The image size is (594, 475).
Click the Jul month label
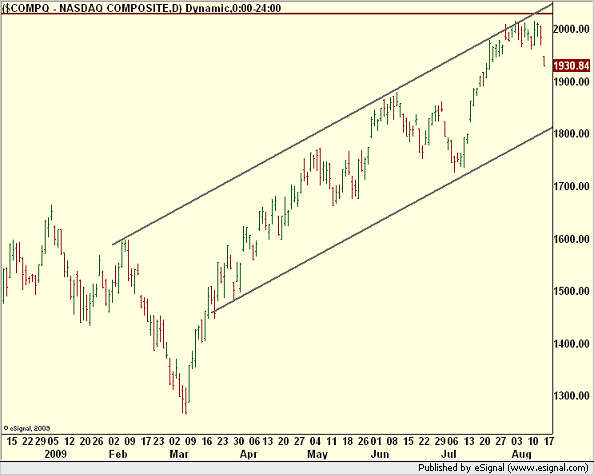pos(449,454)
